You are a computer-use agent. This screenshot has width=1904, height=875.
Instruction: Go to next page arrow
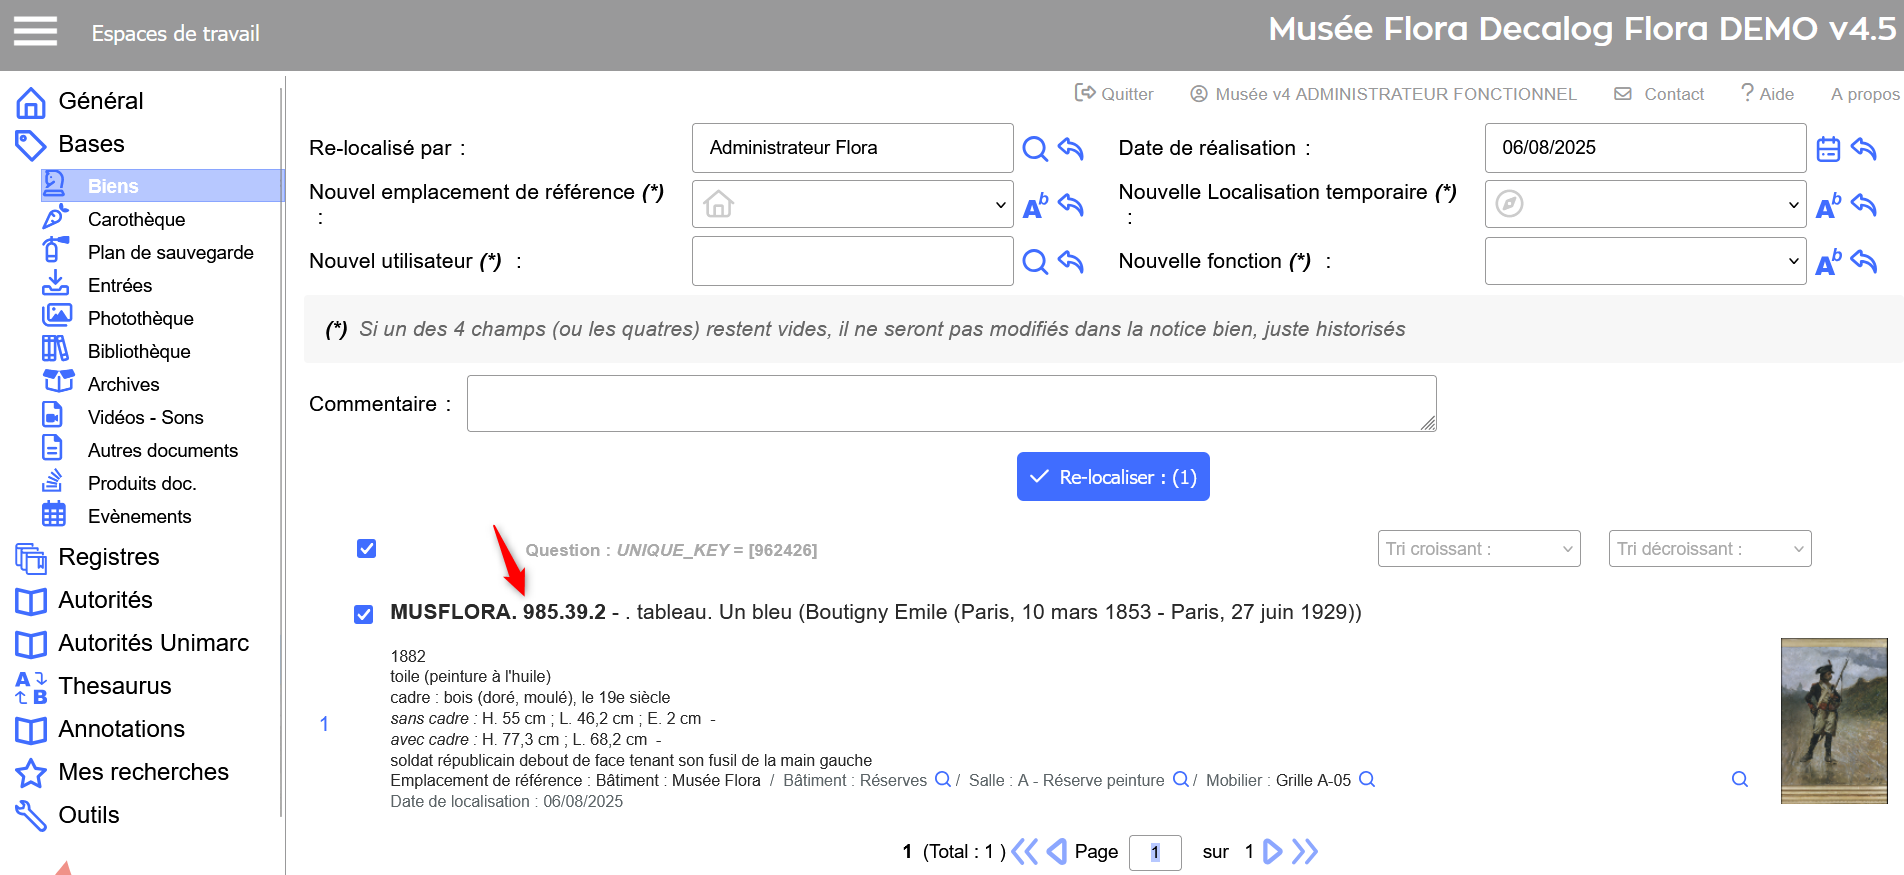point(1272,851)
